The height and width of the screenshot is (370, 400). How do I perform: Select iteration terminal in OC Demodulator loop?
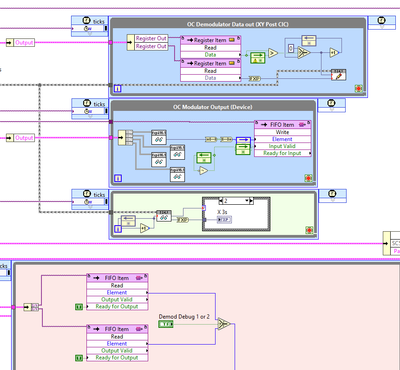pyautogui.click(x=118, y=89)
